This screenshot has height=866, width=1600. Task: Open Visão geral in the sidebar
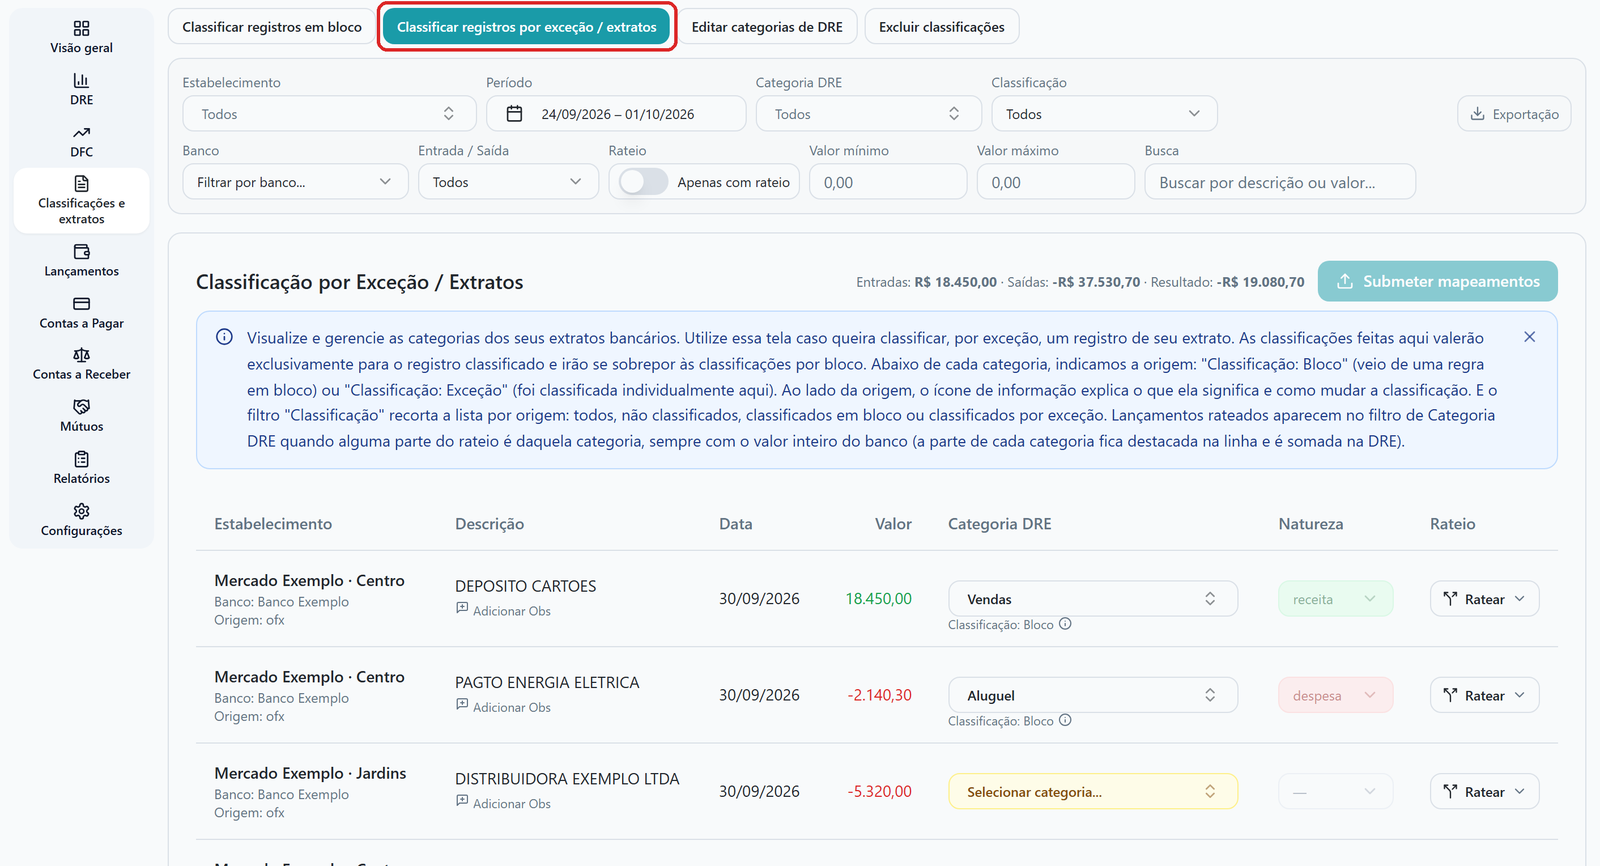coord(82,37)
